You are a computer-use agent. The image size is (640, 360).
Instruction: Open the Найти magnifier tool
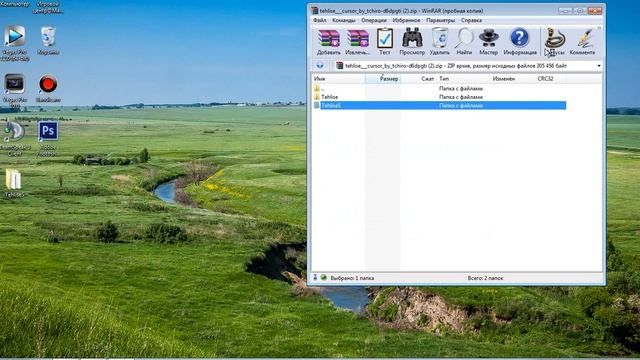(x=464, y=41)
